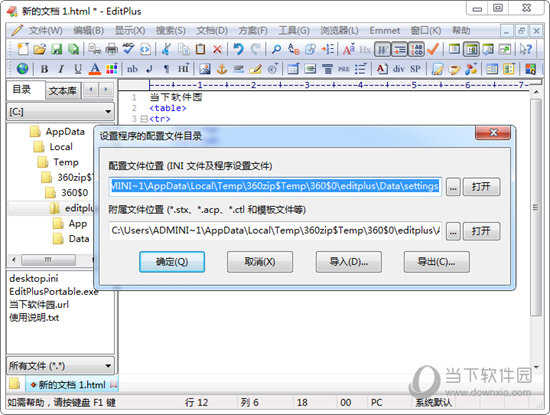Open the 文件 menu

click(x=45, y=31)
